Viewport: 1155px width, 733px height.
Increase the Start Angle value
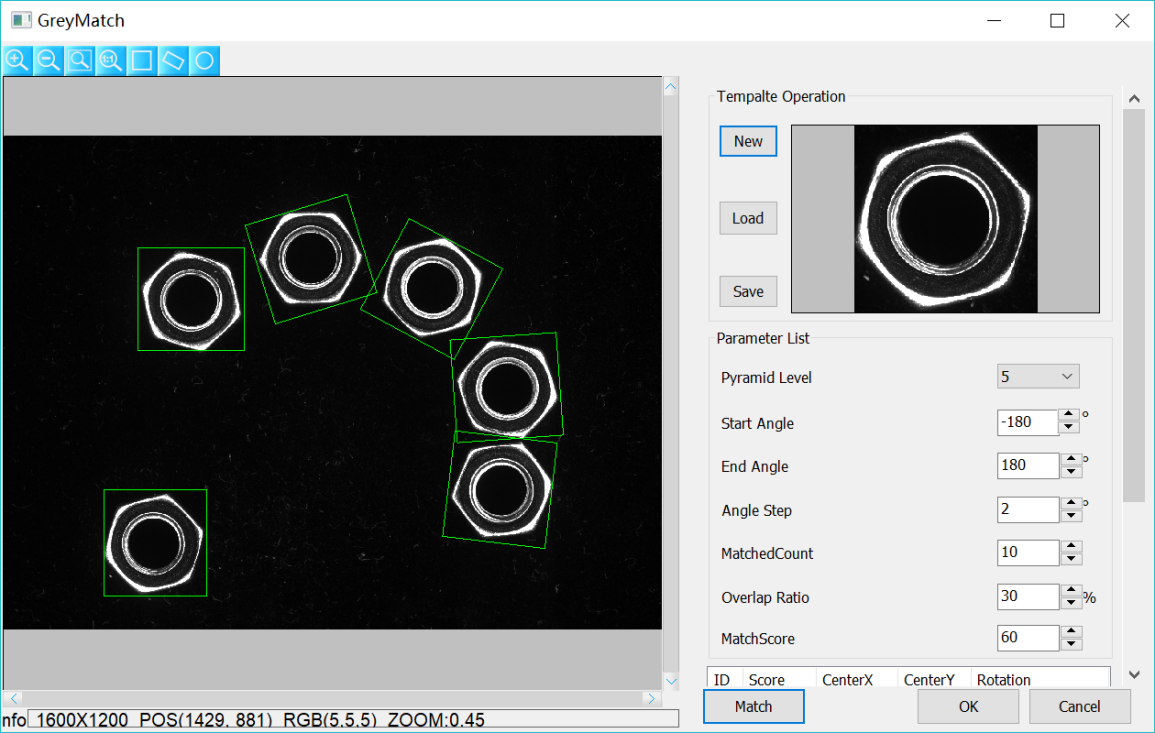(x=1069, y=416)
